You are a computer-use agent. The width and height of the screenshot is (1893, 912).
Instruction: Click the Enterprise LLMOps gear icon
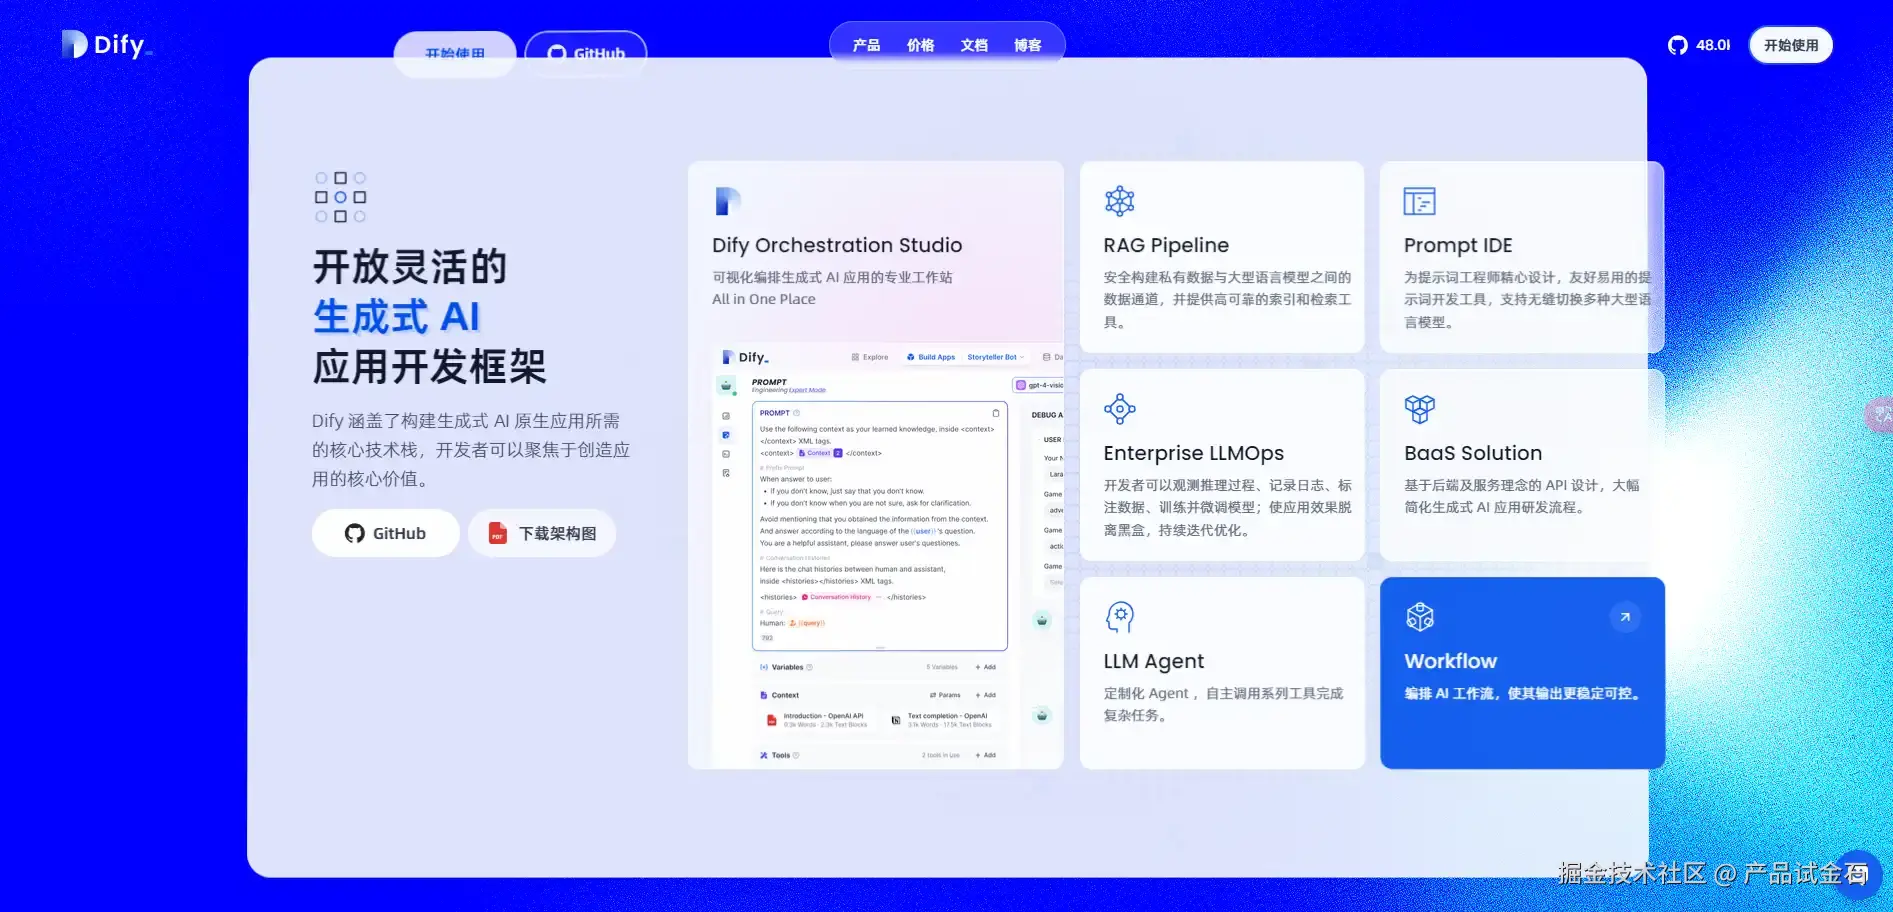(x=1119, y=409)
